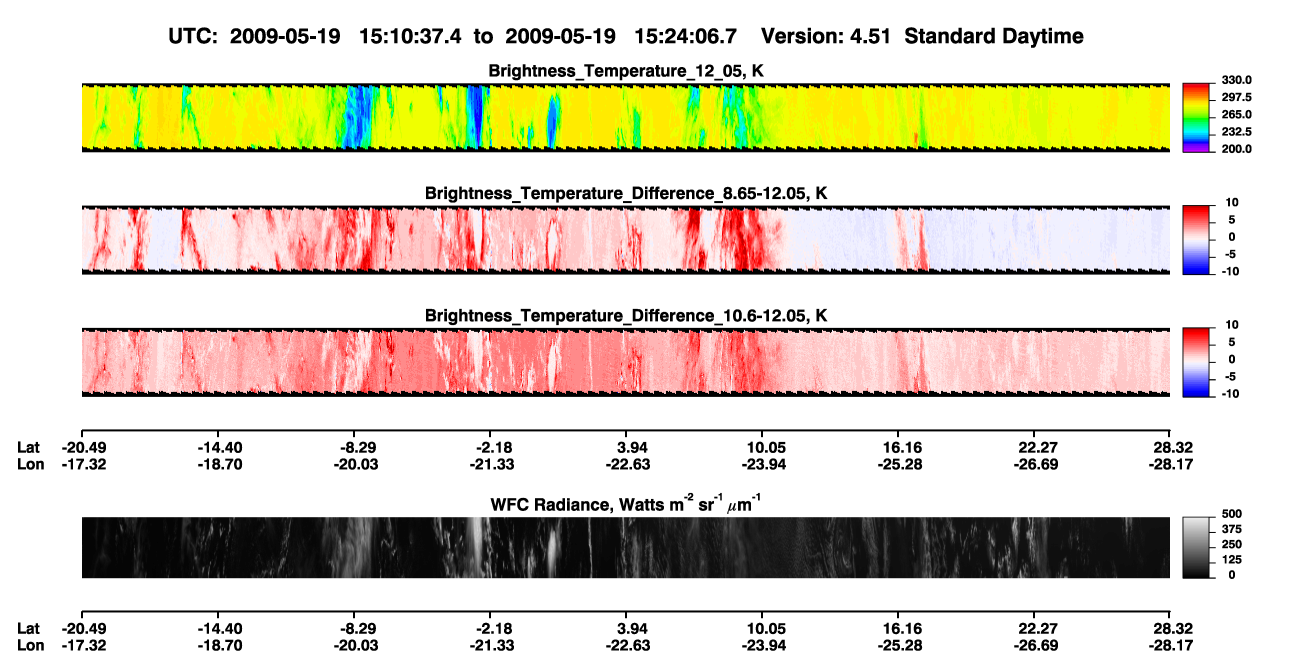Screen dimensions: 1300x667
Task: Click the Brightness_Temperature_12_05 image strip
Action: point(625,117)
